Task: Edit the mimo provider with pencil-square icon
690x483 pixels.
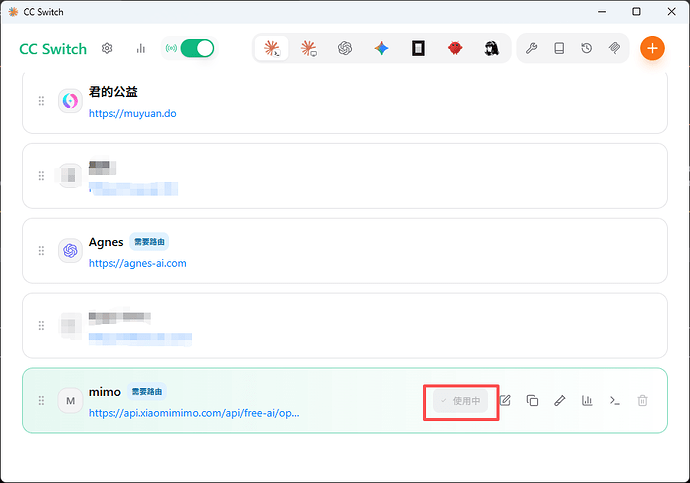Action: [x=505, y=400]
